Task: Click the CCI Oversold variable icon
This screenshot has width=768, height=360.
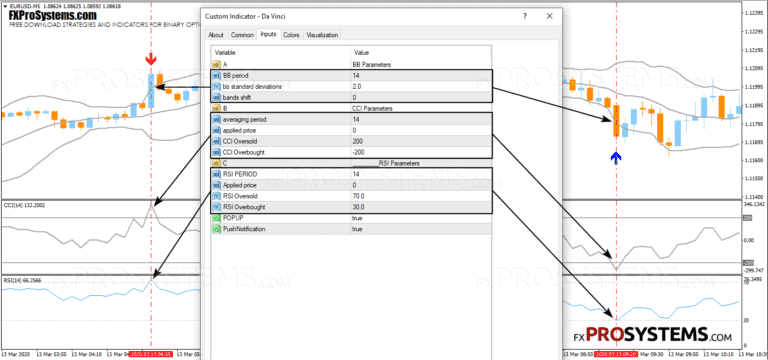Action: pos(216,141)
